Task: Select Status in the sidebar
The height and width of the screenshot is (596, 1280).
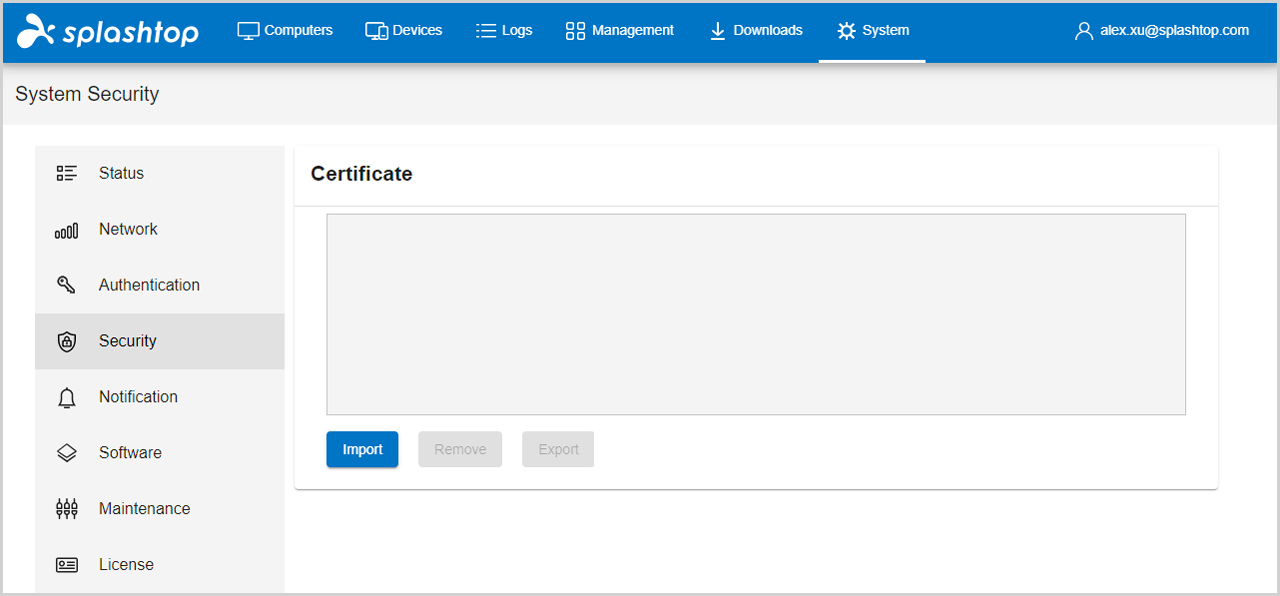Action: pyautogui.click(x=160, y=174)
